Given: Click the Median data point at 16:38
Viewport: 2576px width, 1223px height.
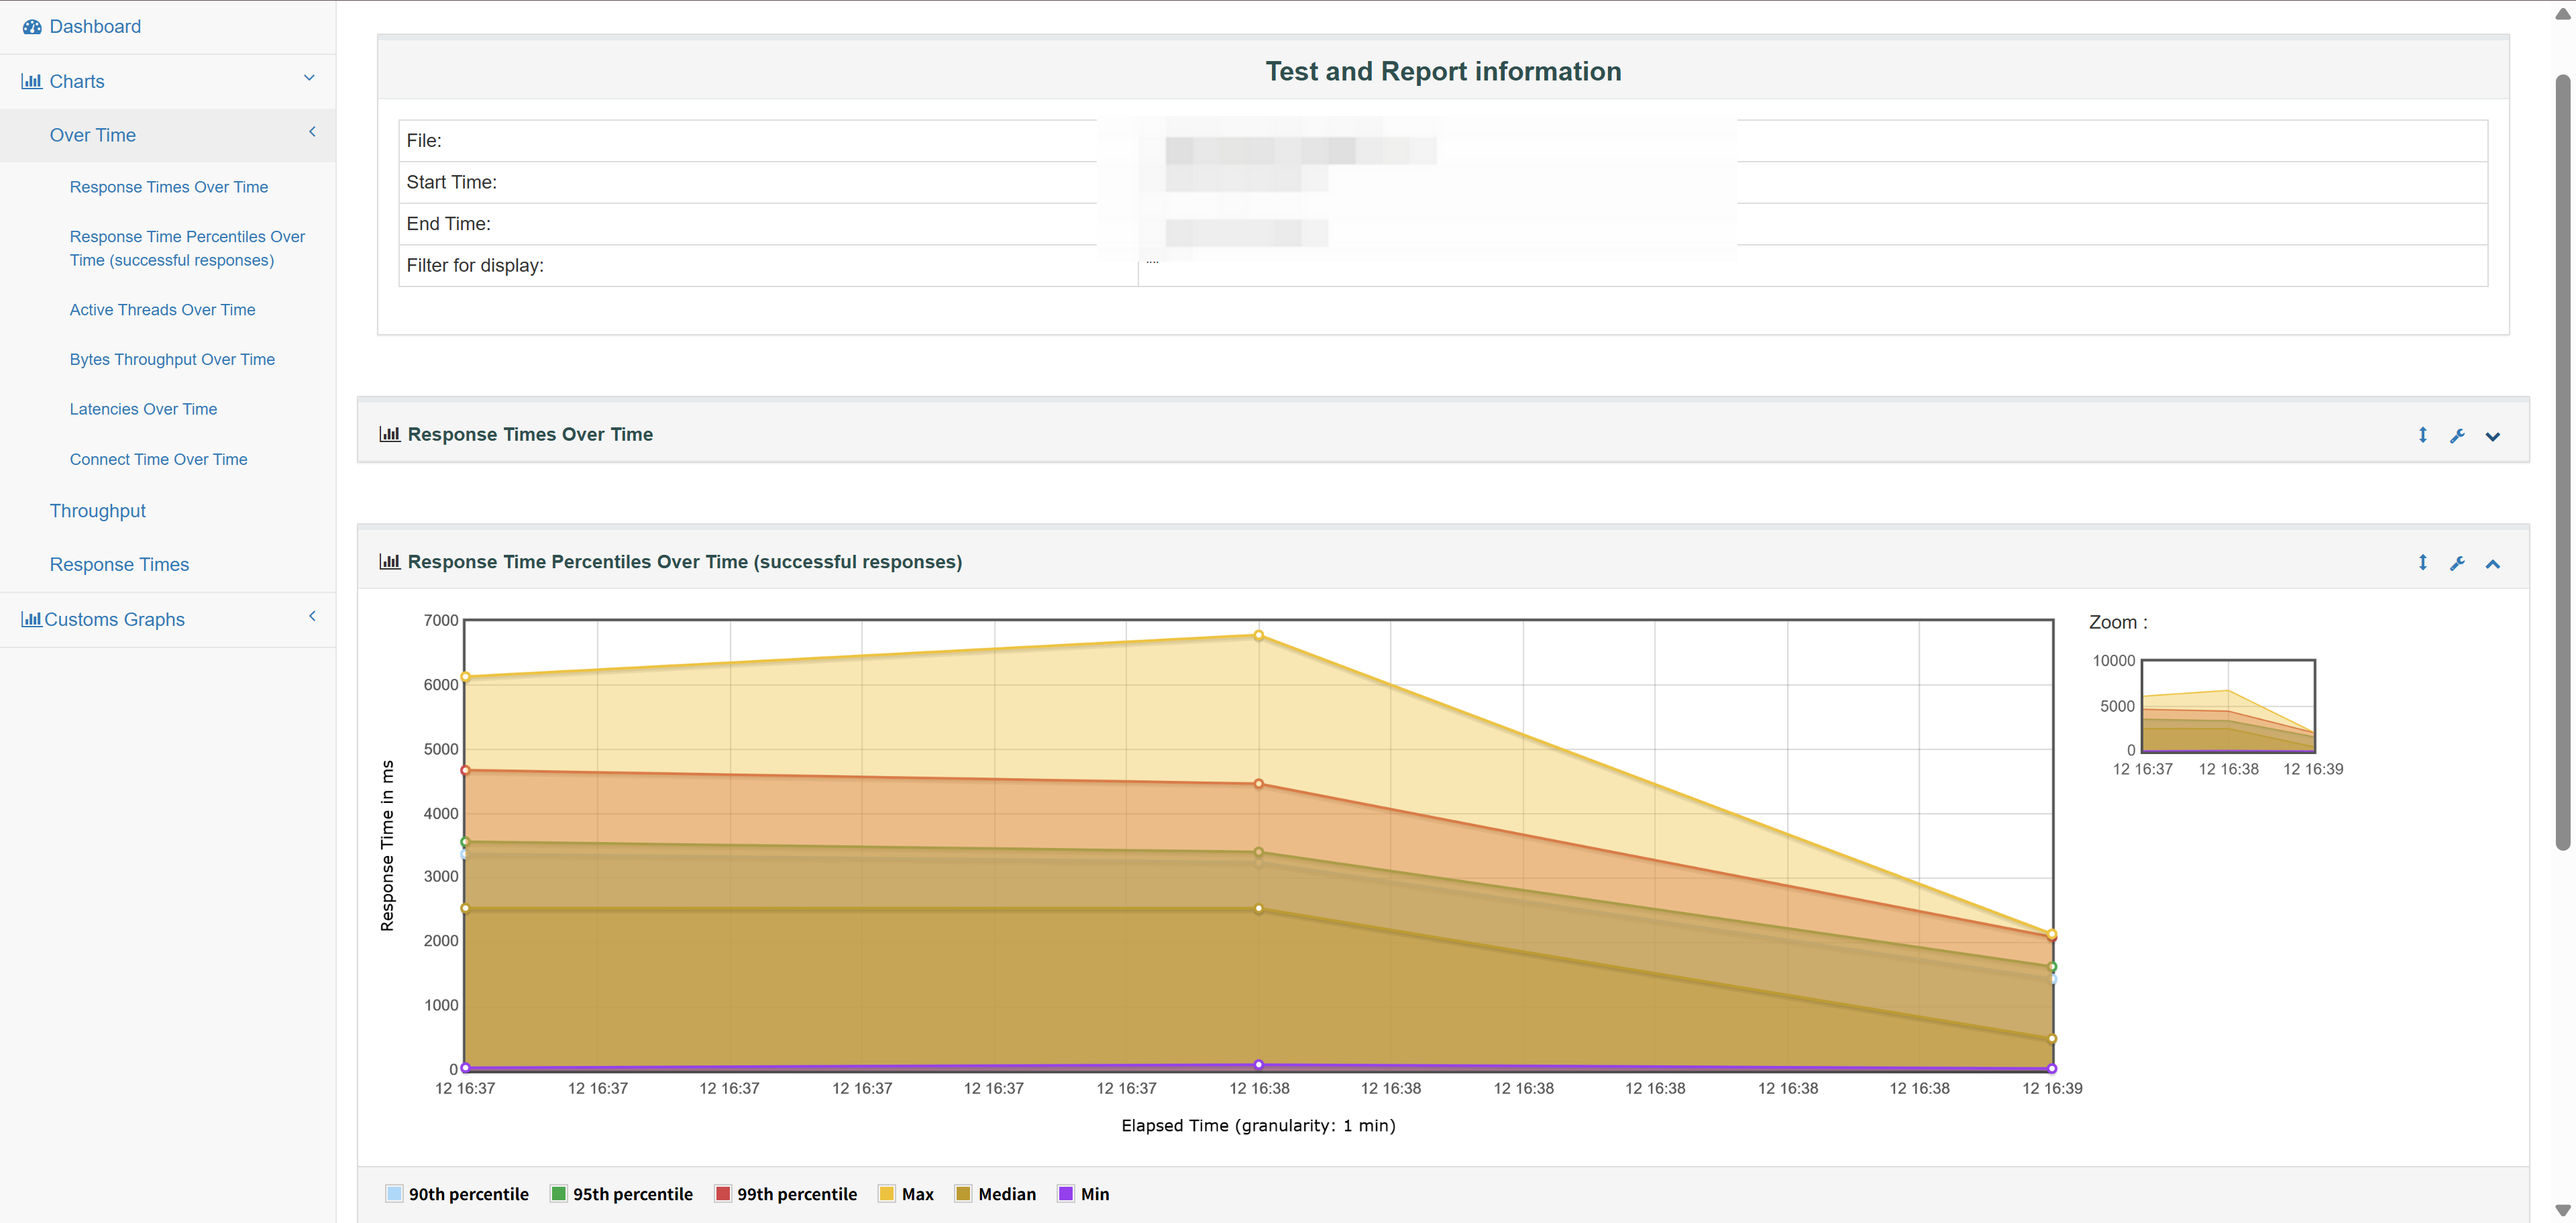Looking at the screenshot, I should coord(1259,909).
